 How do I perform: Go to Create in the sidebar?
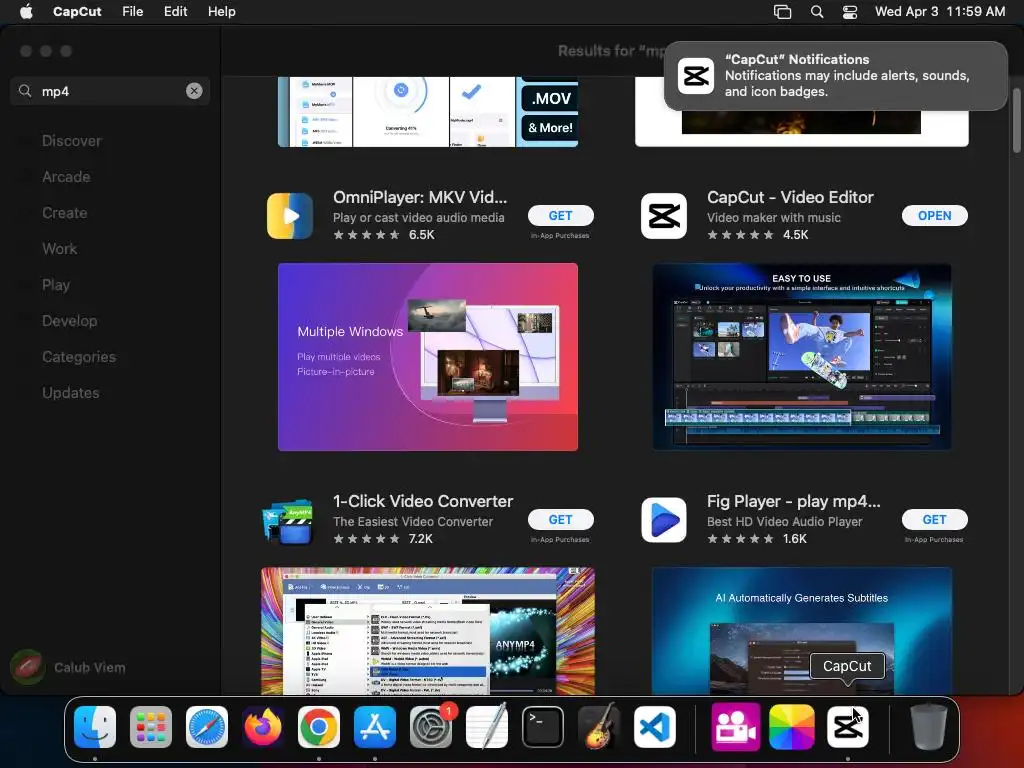pos(65,213)
